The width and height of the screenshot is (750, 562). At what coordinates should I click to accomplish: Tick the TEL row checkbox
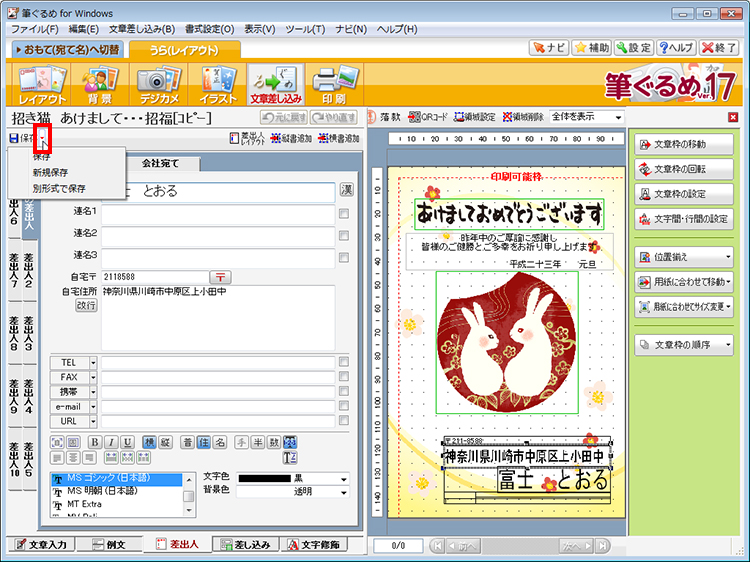pyautogui.click(x=344, y=362)
